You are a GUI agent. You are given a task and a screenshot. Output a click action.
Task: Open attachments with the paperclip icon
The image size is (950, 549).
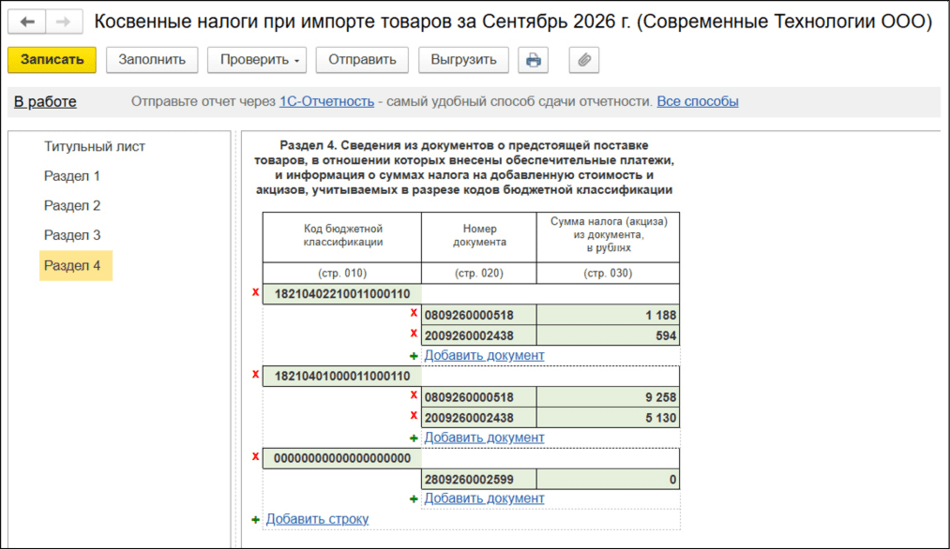click(x=584, y=60)
